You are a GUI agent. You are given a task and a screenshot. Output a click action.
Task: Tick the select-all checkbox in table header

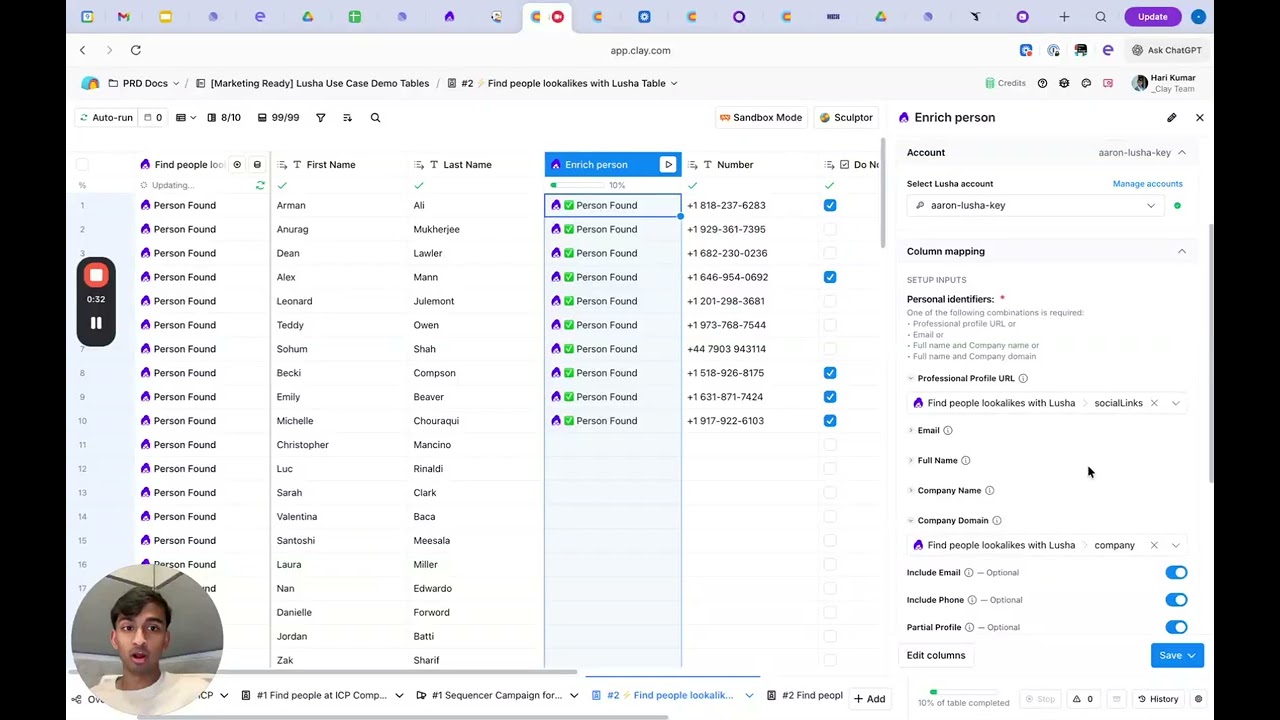[82, 165]
